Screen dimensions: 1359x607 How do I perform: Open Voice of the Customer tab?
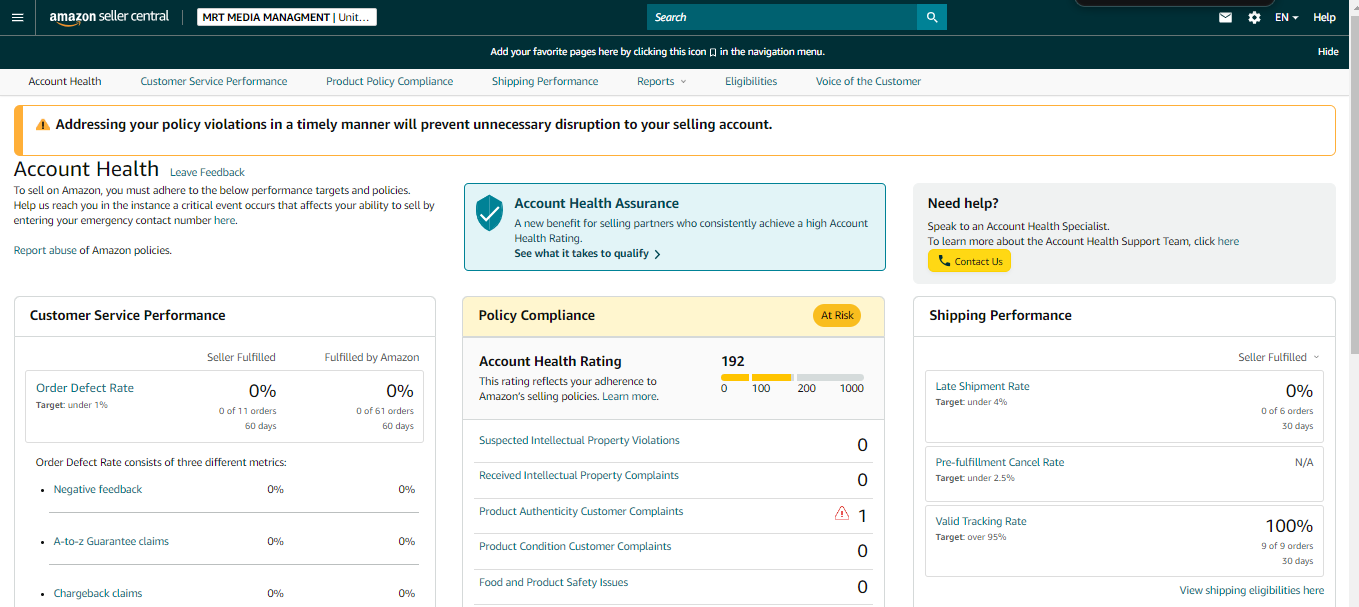868,81
